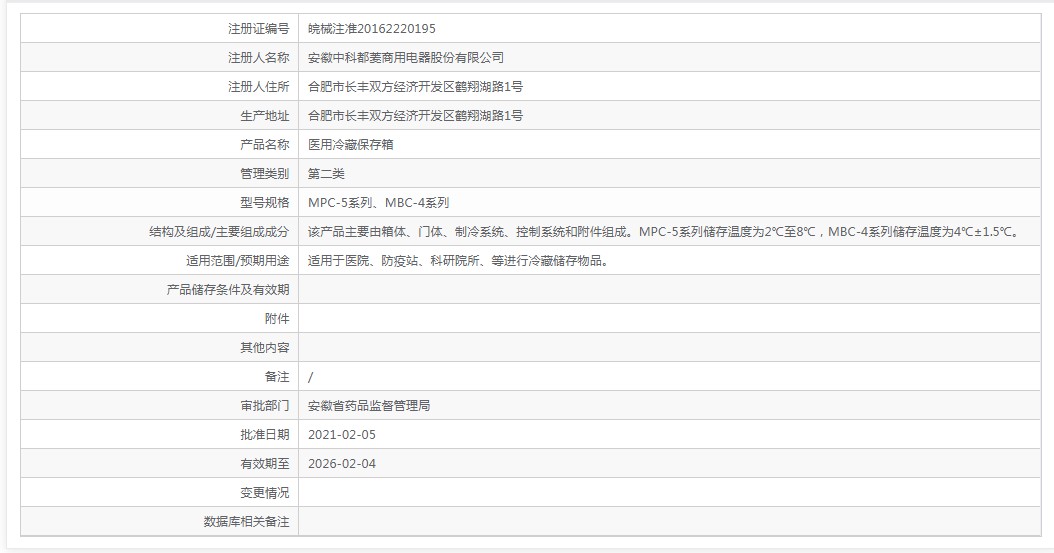Click the registration number 皖械注准20162220195
This screenshot has height=553, width=1054.
pos(371,29)
